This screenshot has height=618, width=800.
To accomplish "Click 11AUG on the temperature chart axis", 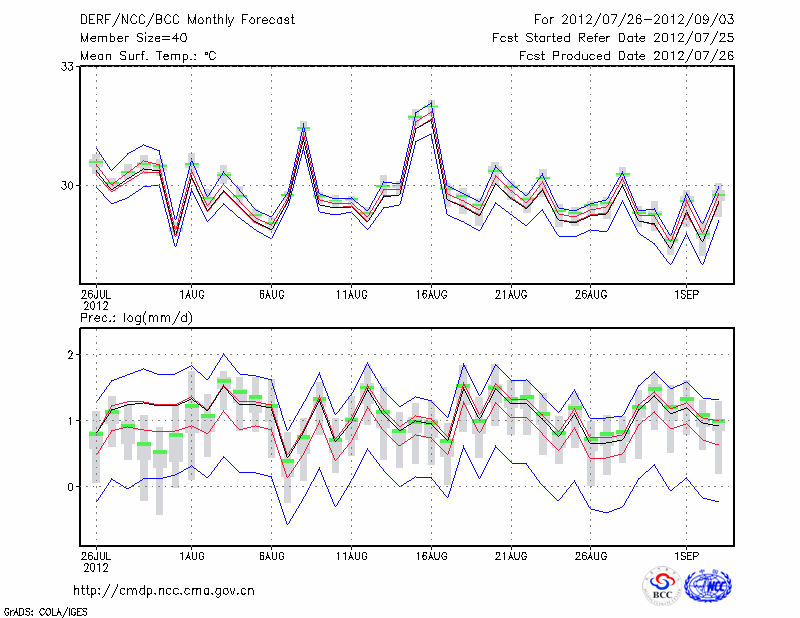I will click(x=351, y=295).
